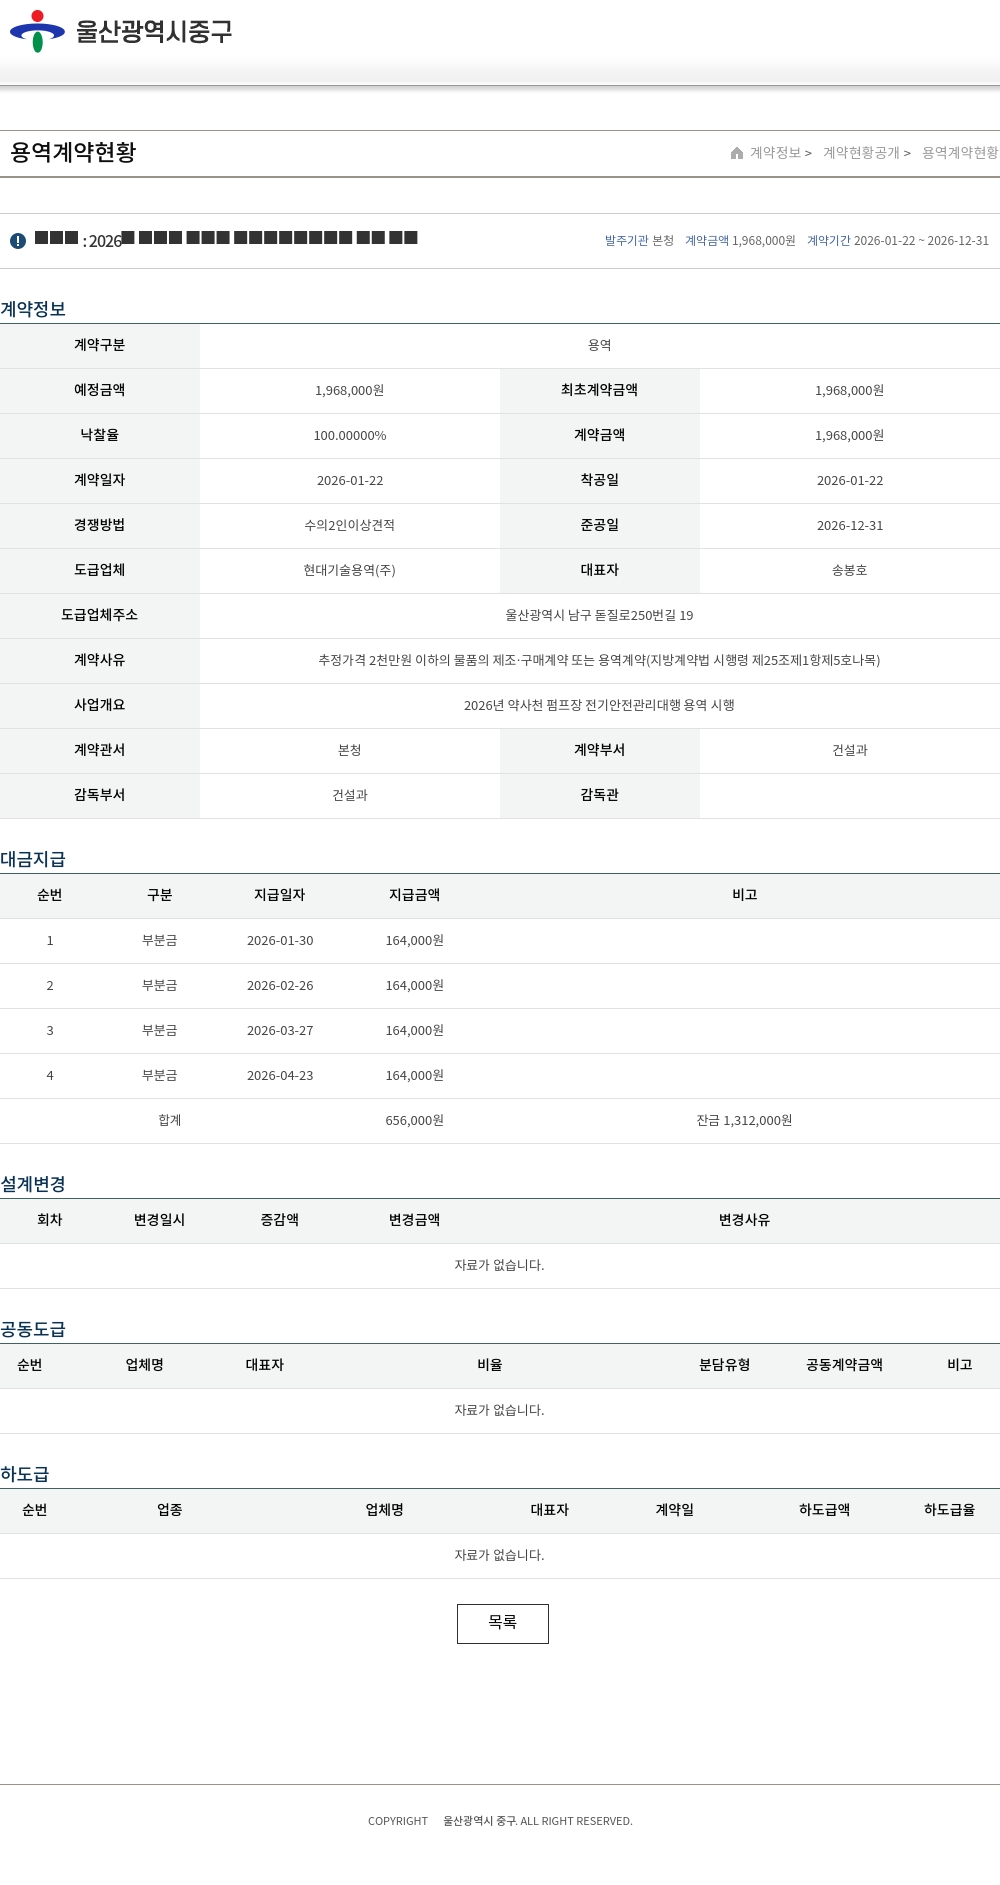This screenshot has width=1000, height=1885.
Task: Open the 계약정보 breadcrumb link
Action: coord(776,153)
